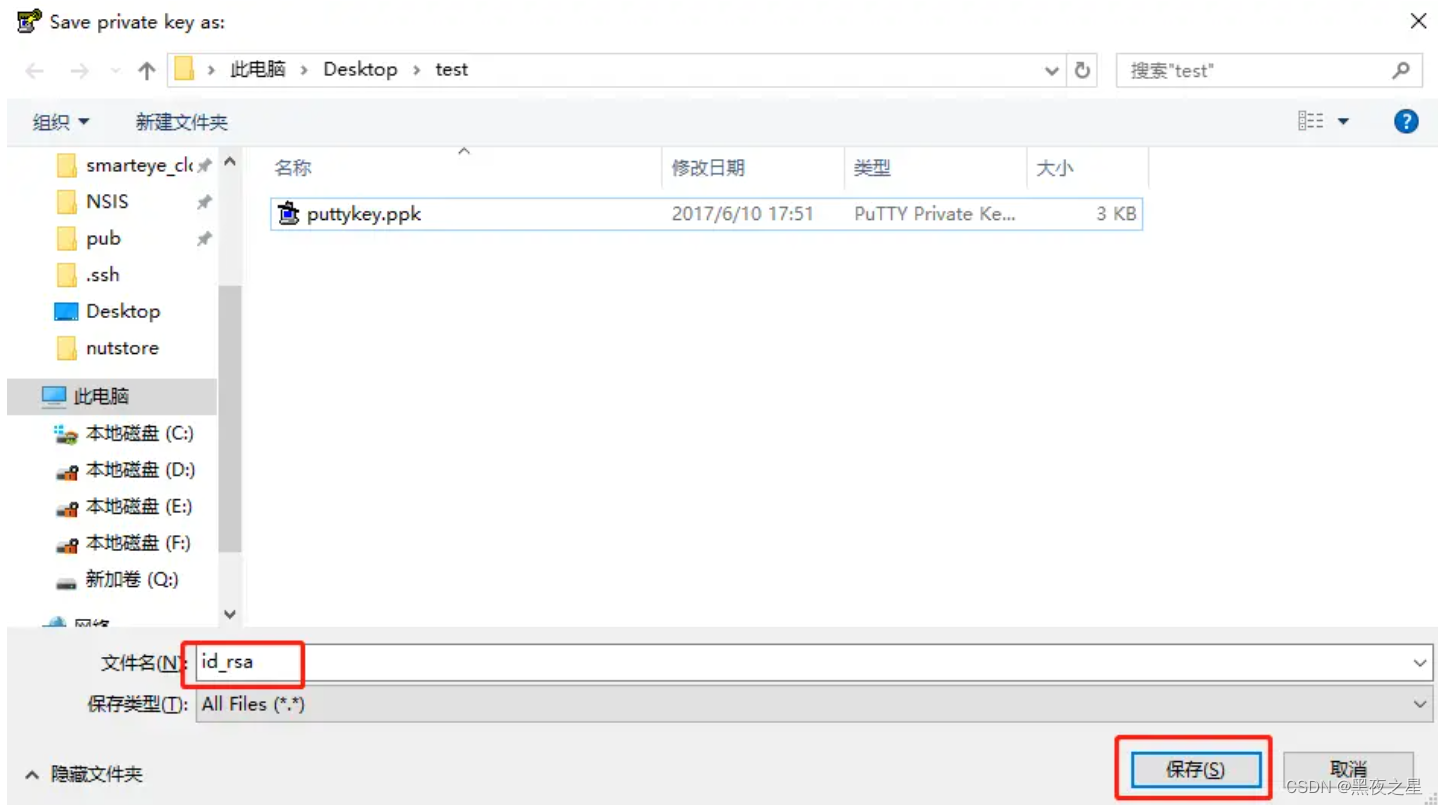Click the PuTTY Private Ke... type cell
1438x805 pixels.
click(x=935, y=214)
